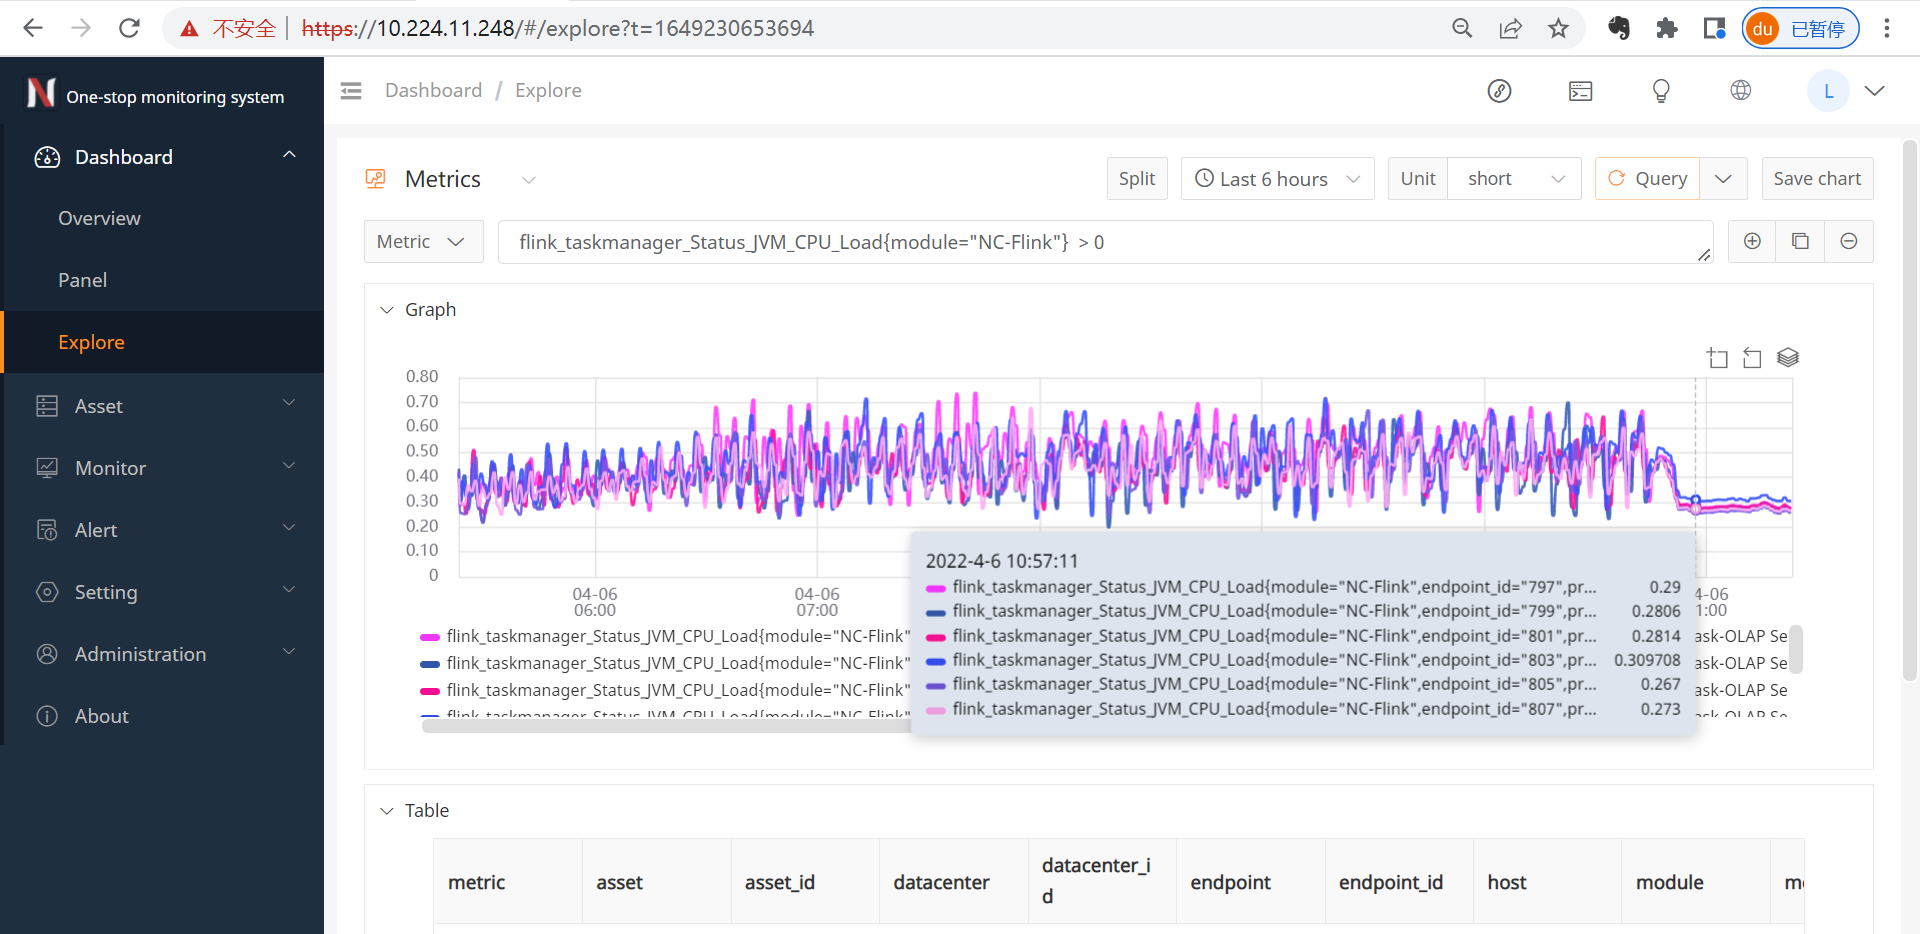Click the Split button
The height and width of the screenshot is (934, 1920).
pyautogui.click(x=1136, y=179)
